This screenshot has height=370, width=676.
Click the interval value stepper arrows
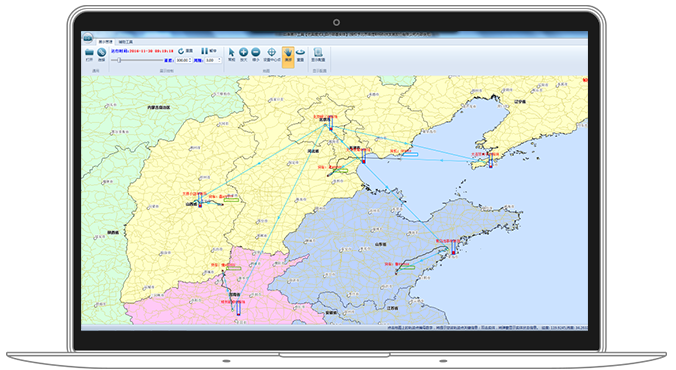coord(219,60)
